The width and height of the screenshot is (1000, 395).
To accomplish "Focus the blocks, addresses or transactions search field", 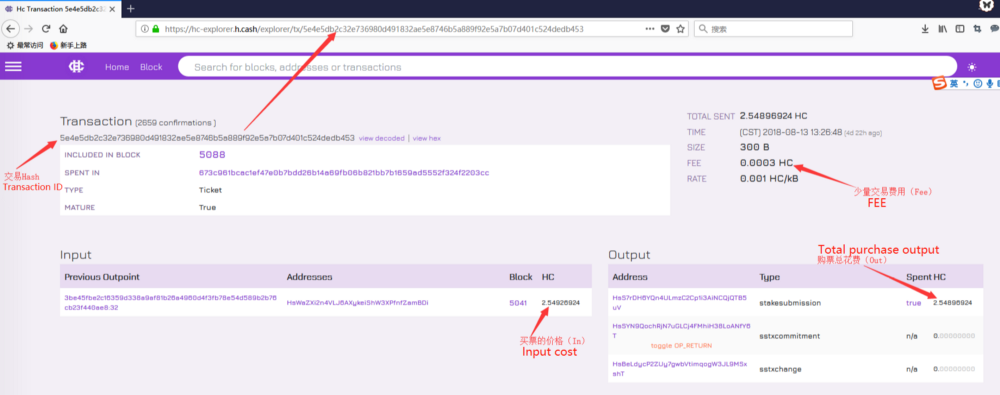I will coord(568,67).
